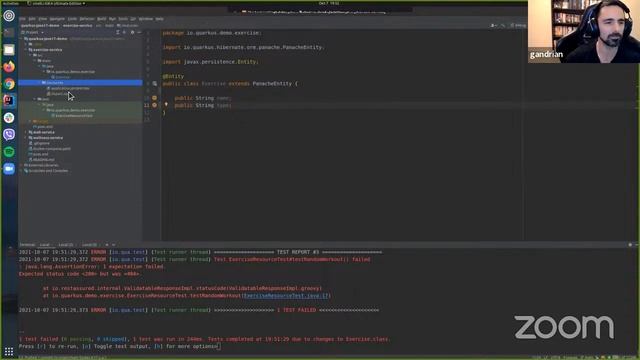Collapse the test folder node
640x360 pixels.
(35, 99)
